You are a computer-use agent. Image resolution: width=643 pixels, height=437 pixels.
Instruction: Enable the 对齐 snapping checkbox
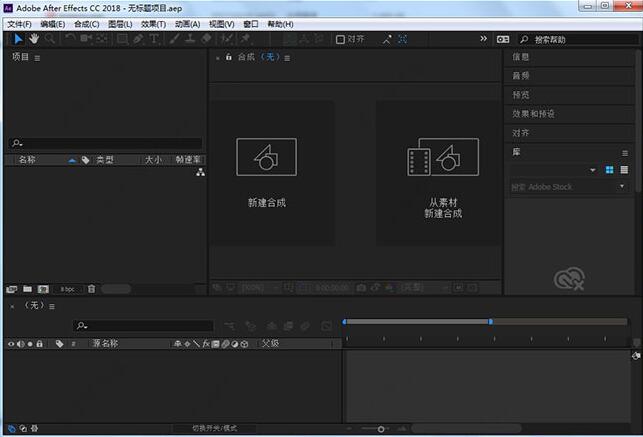[x=340, y=39]
